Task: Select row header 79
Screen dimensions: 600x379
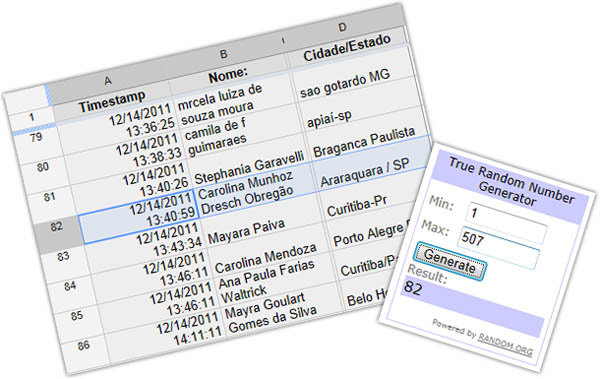Action: [36, 137]
